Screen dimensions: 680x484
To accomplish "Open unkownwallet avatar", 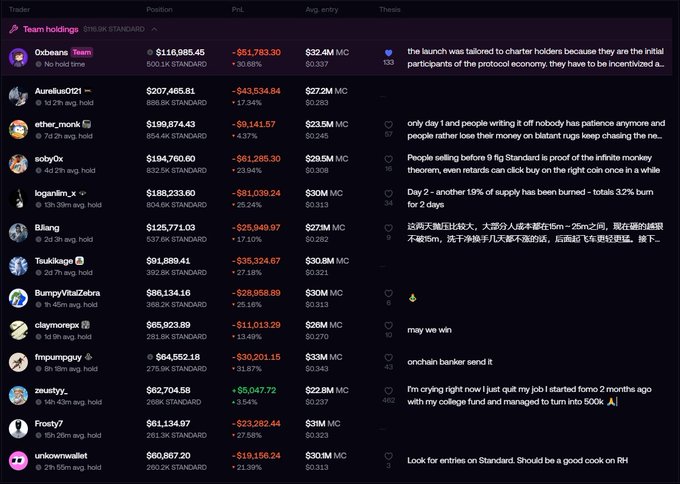I will click(x=18, y=461).
